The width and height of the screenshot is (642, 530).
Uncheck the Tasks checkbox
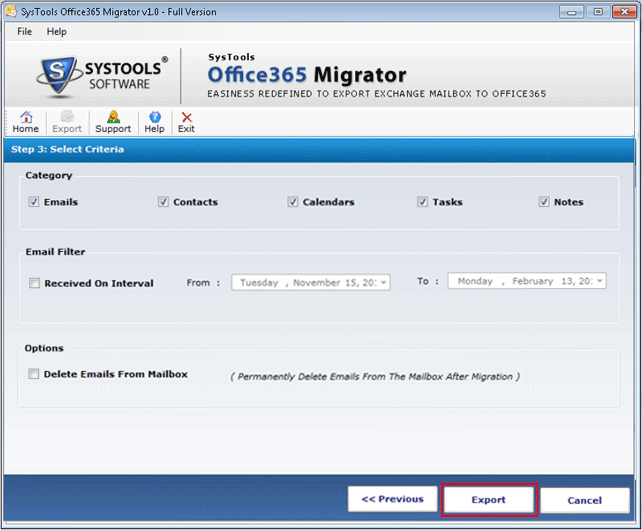[x=422, y=202]
